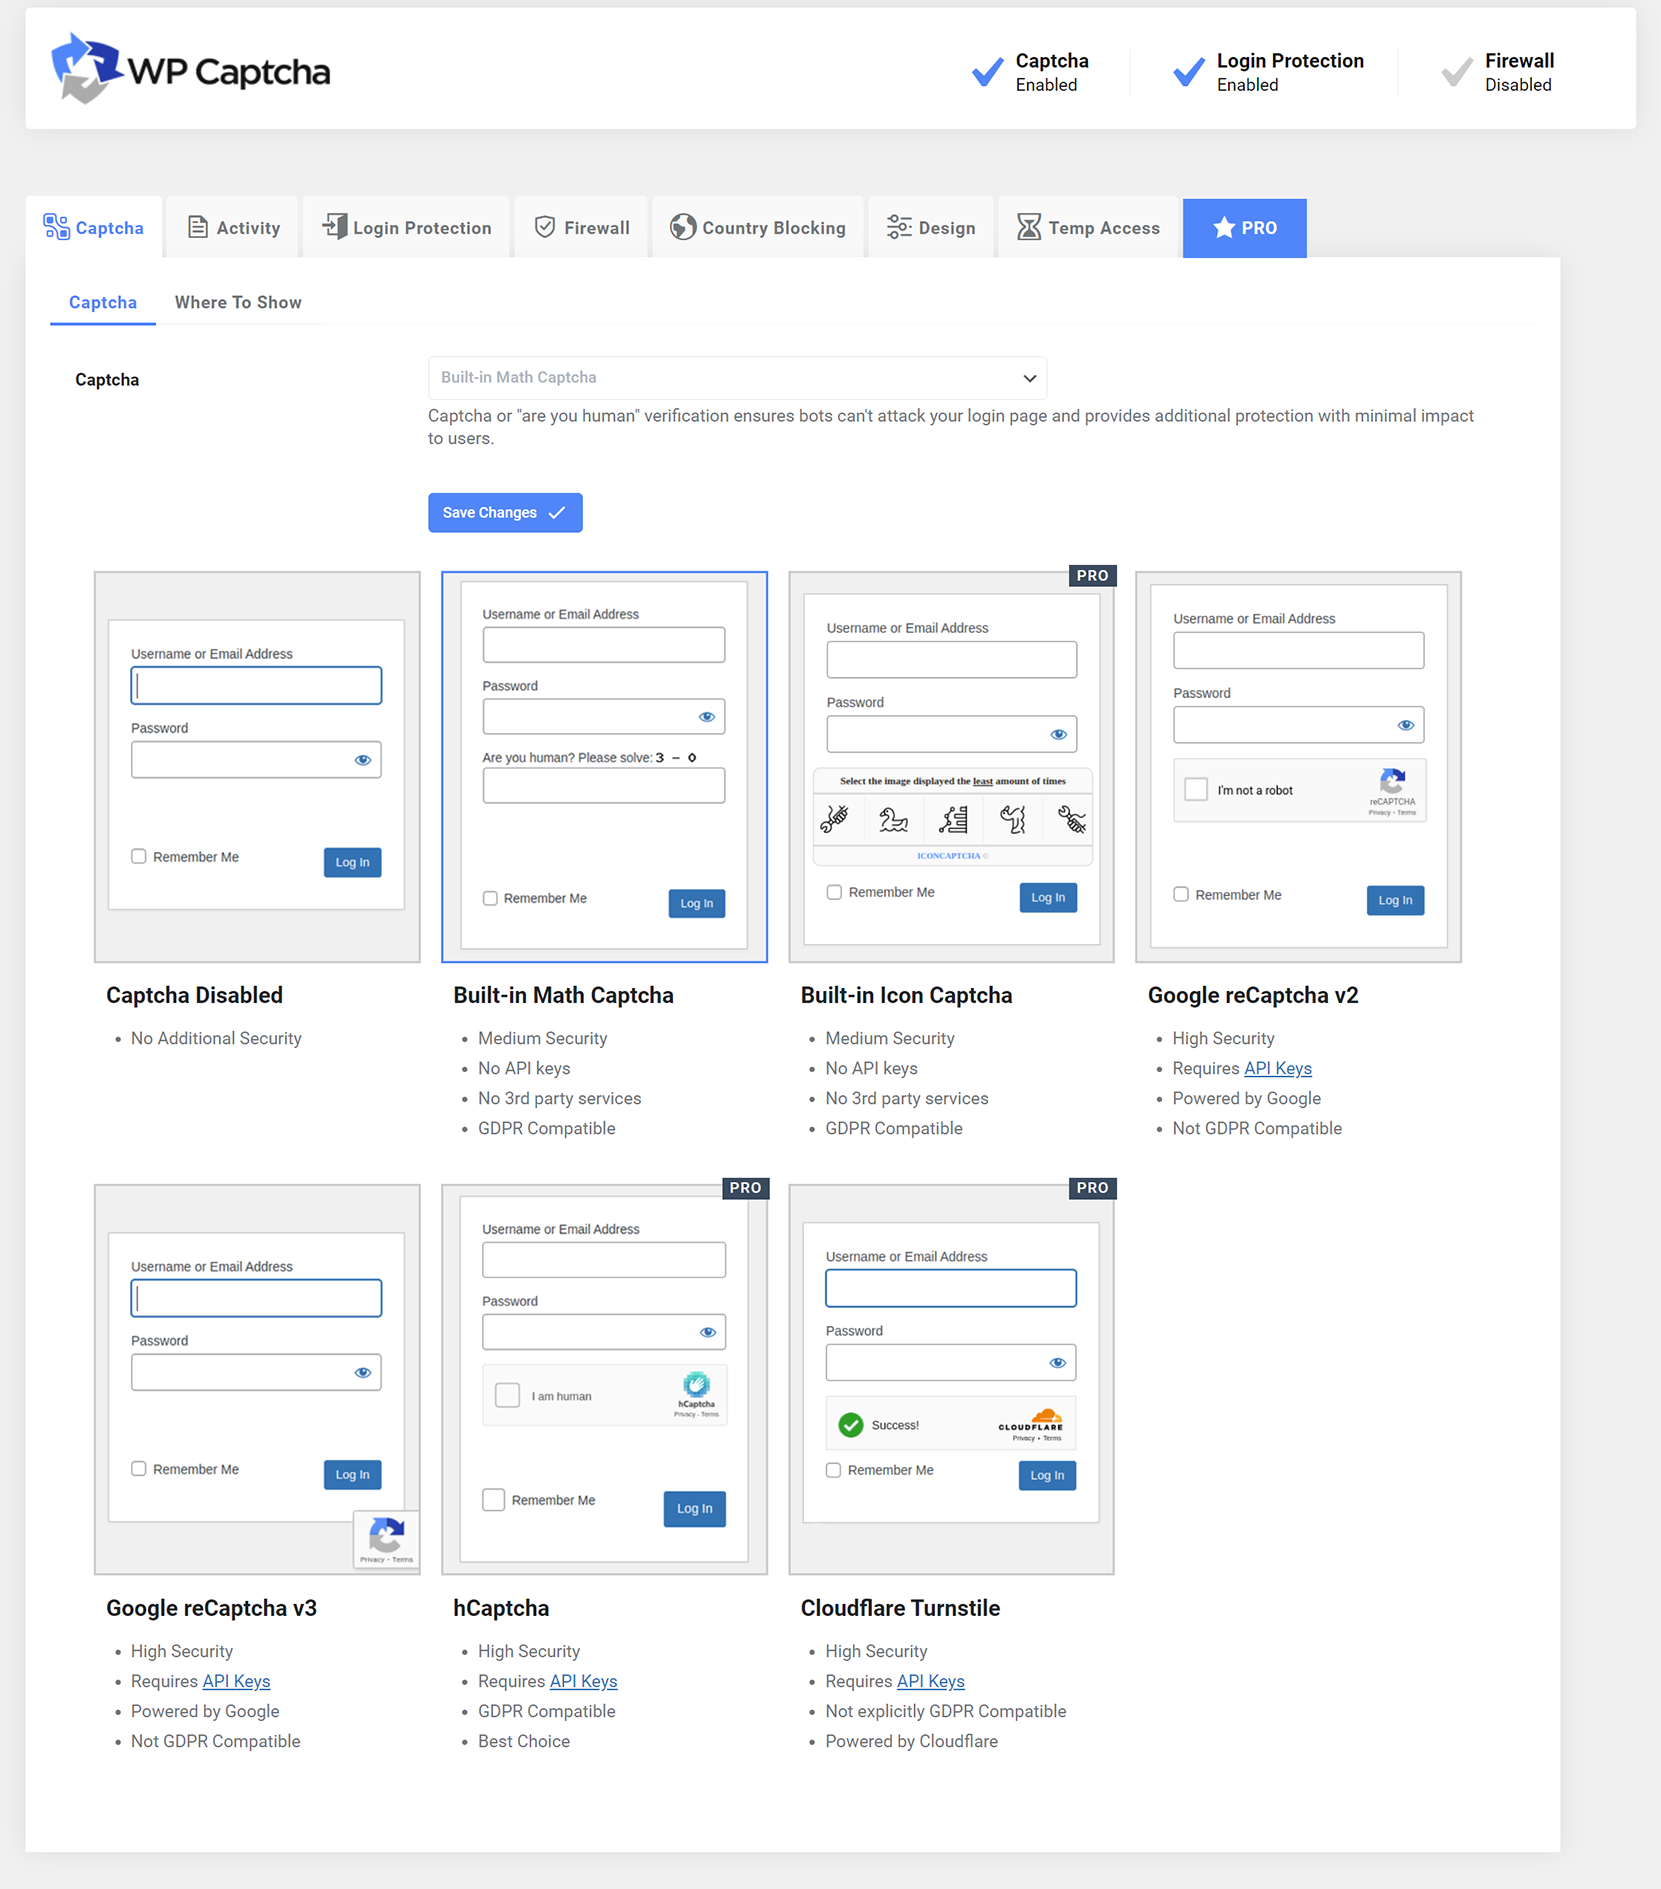Open API Keys link under reCaptcha v3
The height and width of the screenshot is (1889, 1661).
coord(236,1681)
